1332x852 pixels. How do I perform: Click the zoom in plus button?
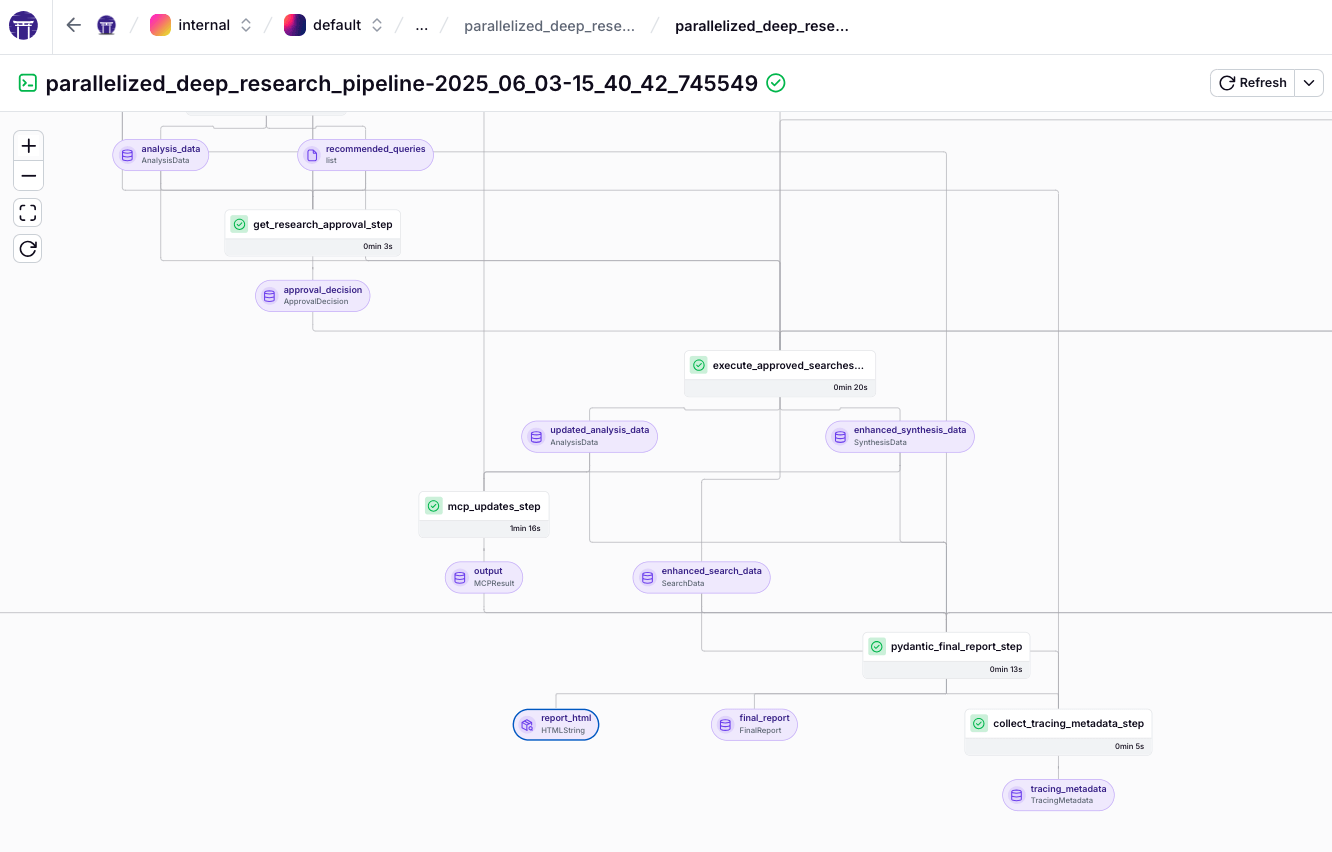28,146
